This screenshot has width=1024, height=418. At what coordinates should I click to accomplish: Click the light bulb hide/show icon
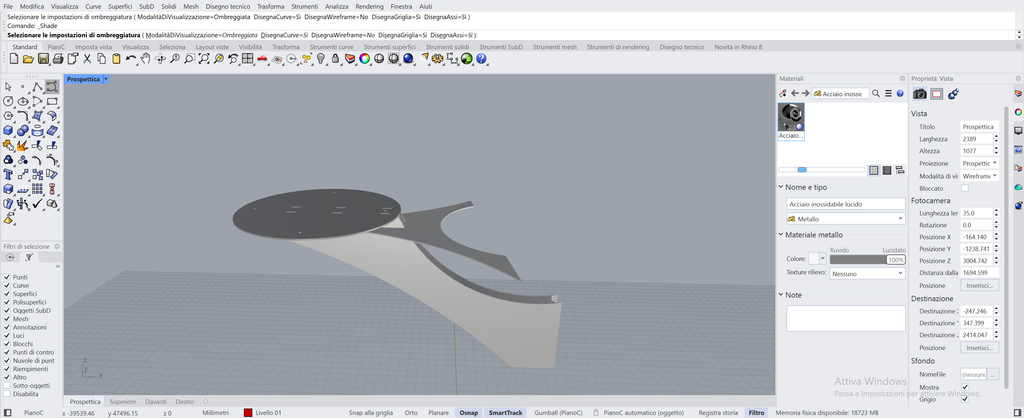coord(321,59)
